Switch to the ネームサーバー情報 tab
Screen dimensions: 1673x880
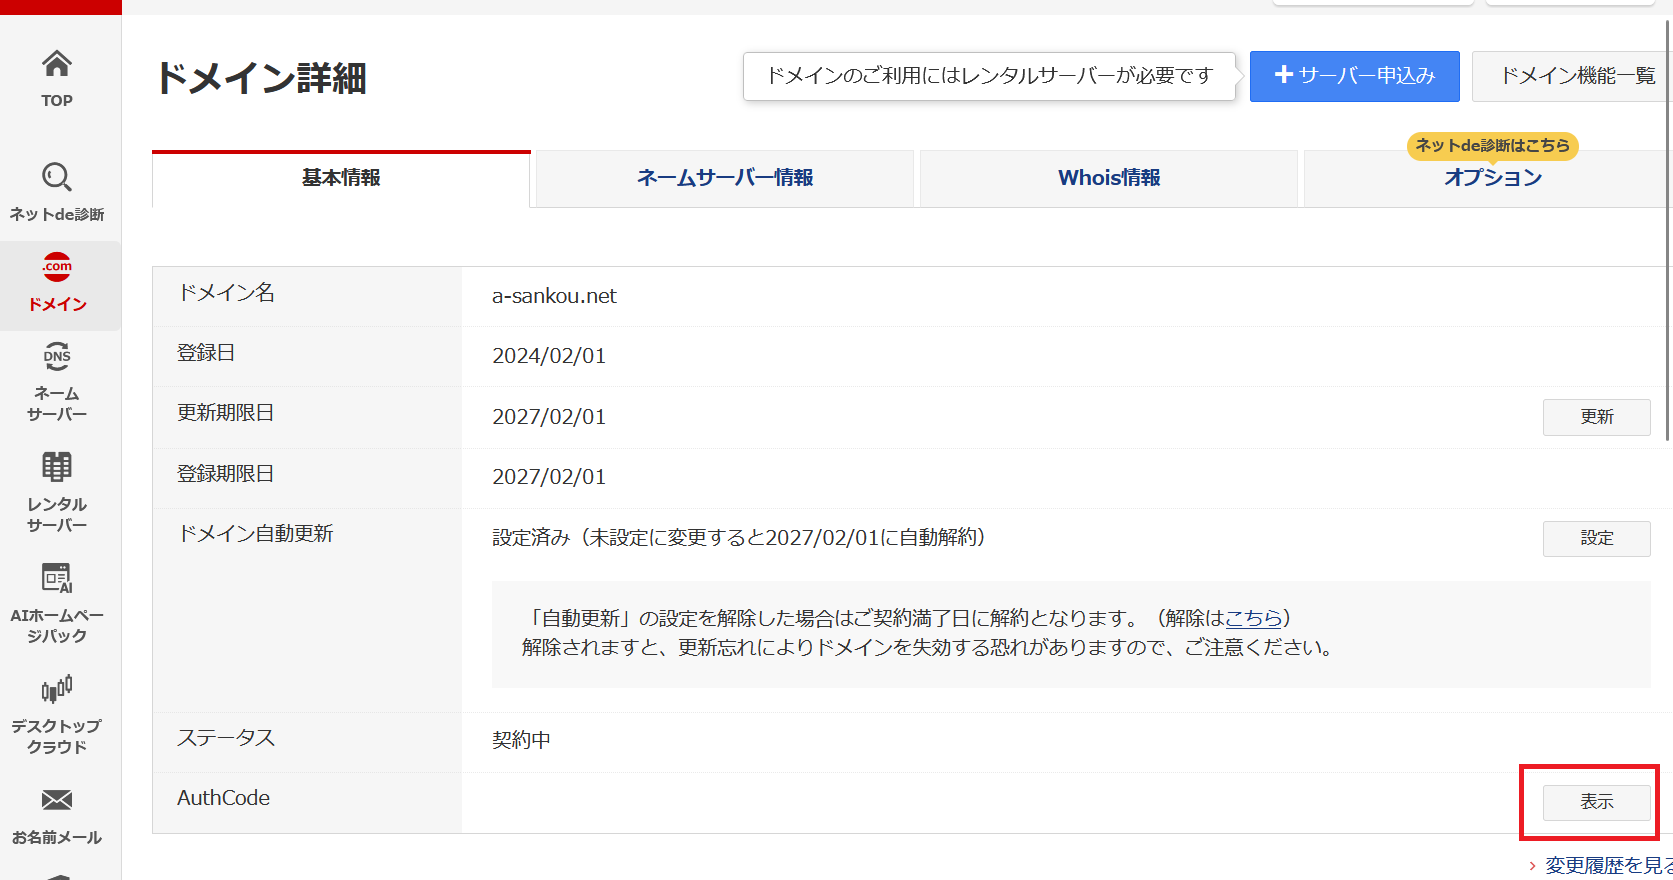725,178
